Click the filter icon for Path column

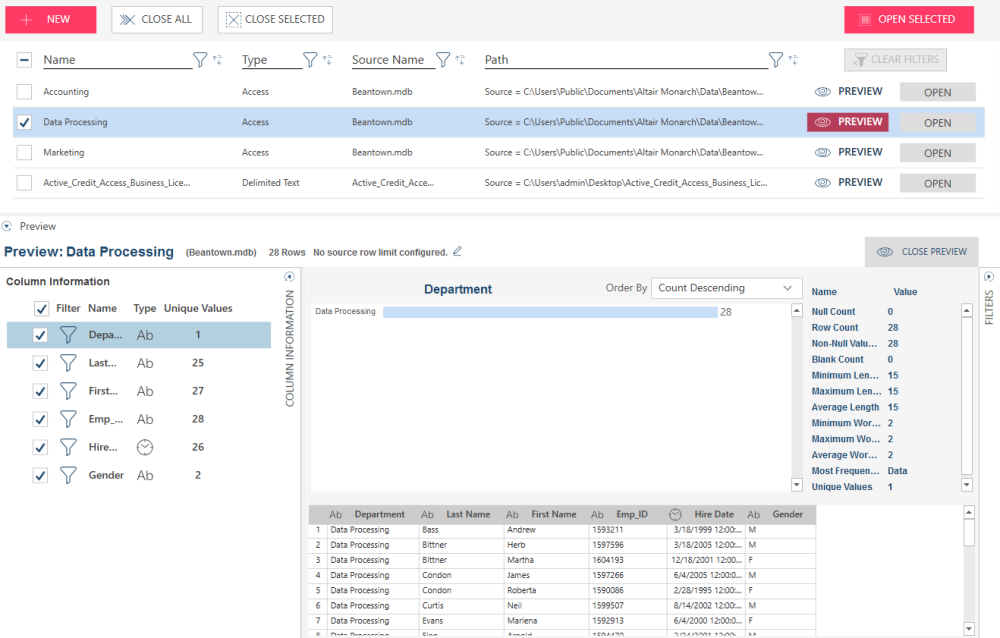pos(775,60)
